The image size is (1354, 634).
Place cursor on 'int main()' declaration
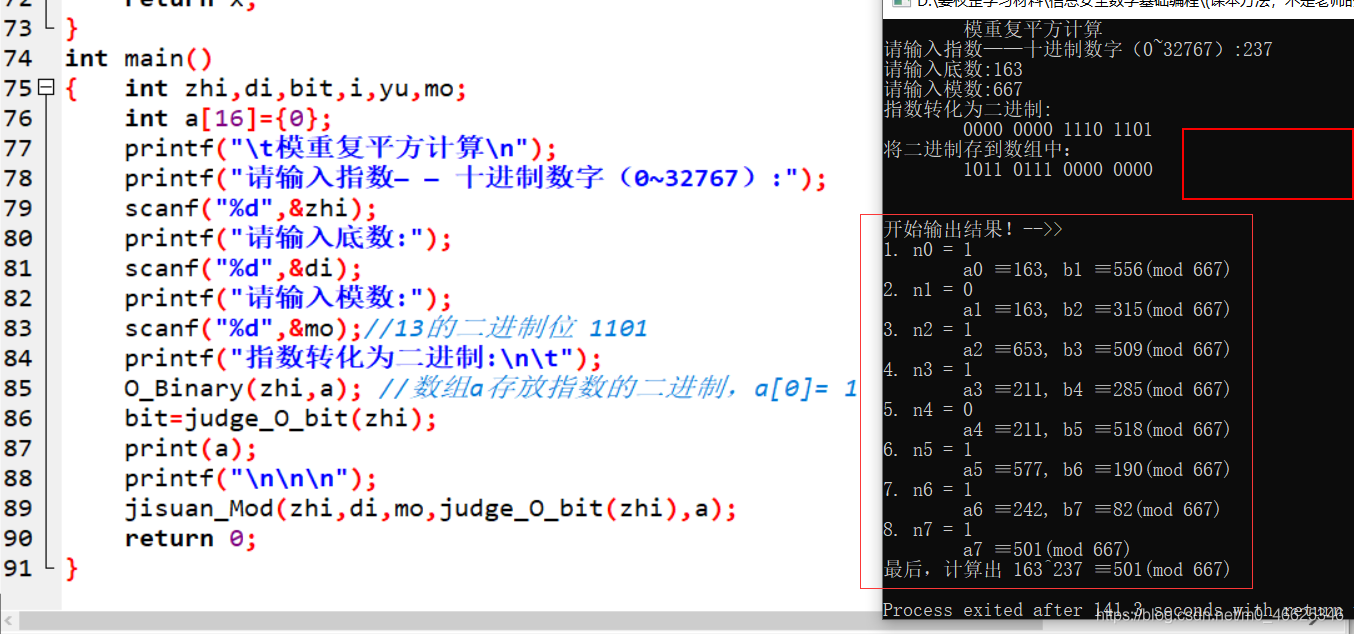coord(139,58)
